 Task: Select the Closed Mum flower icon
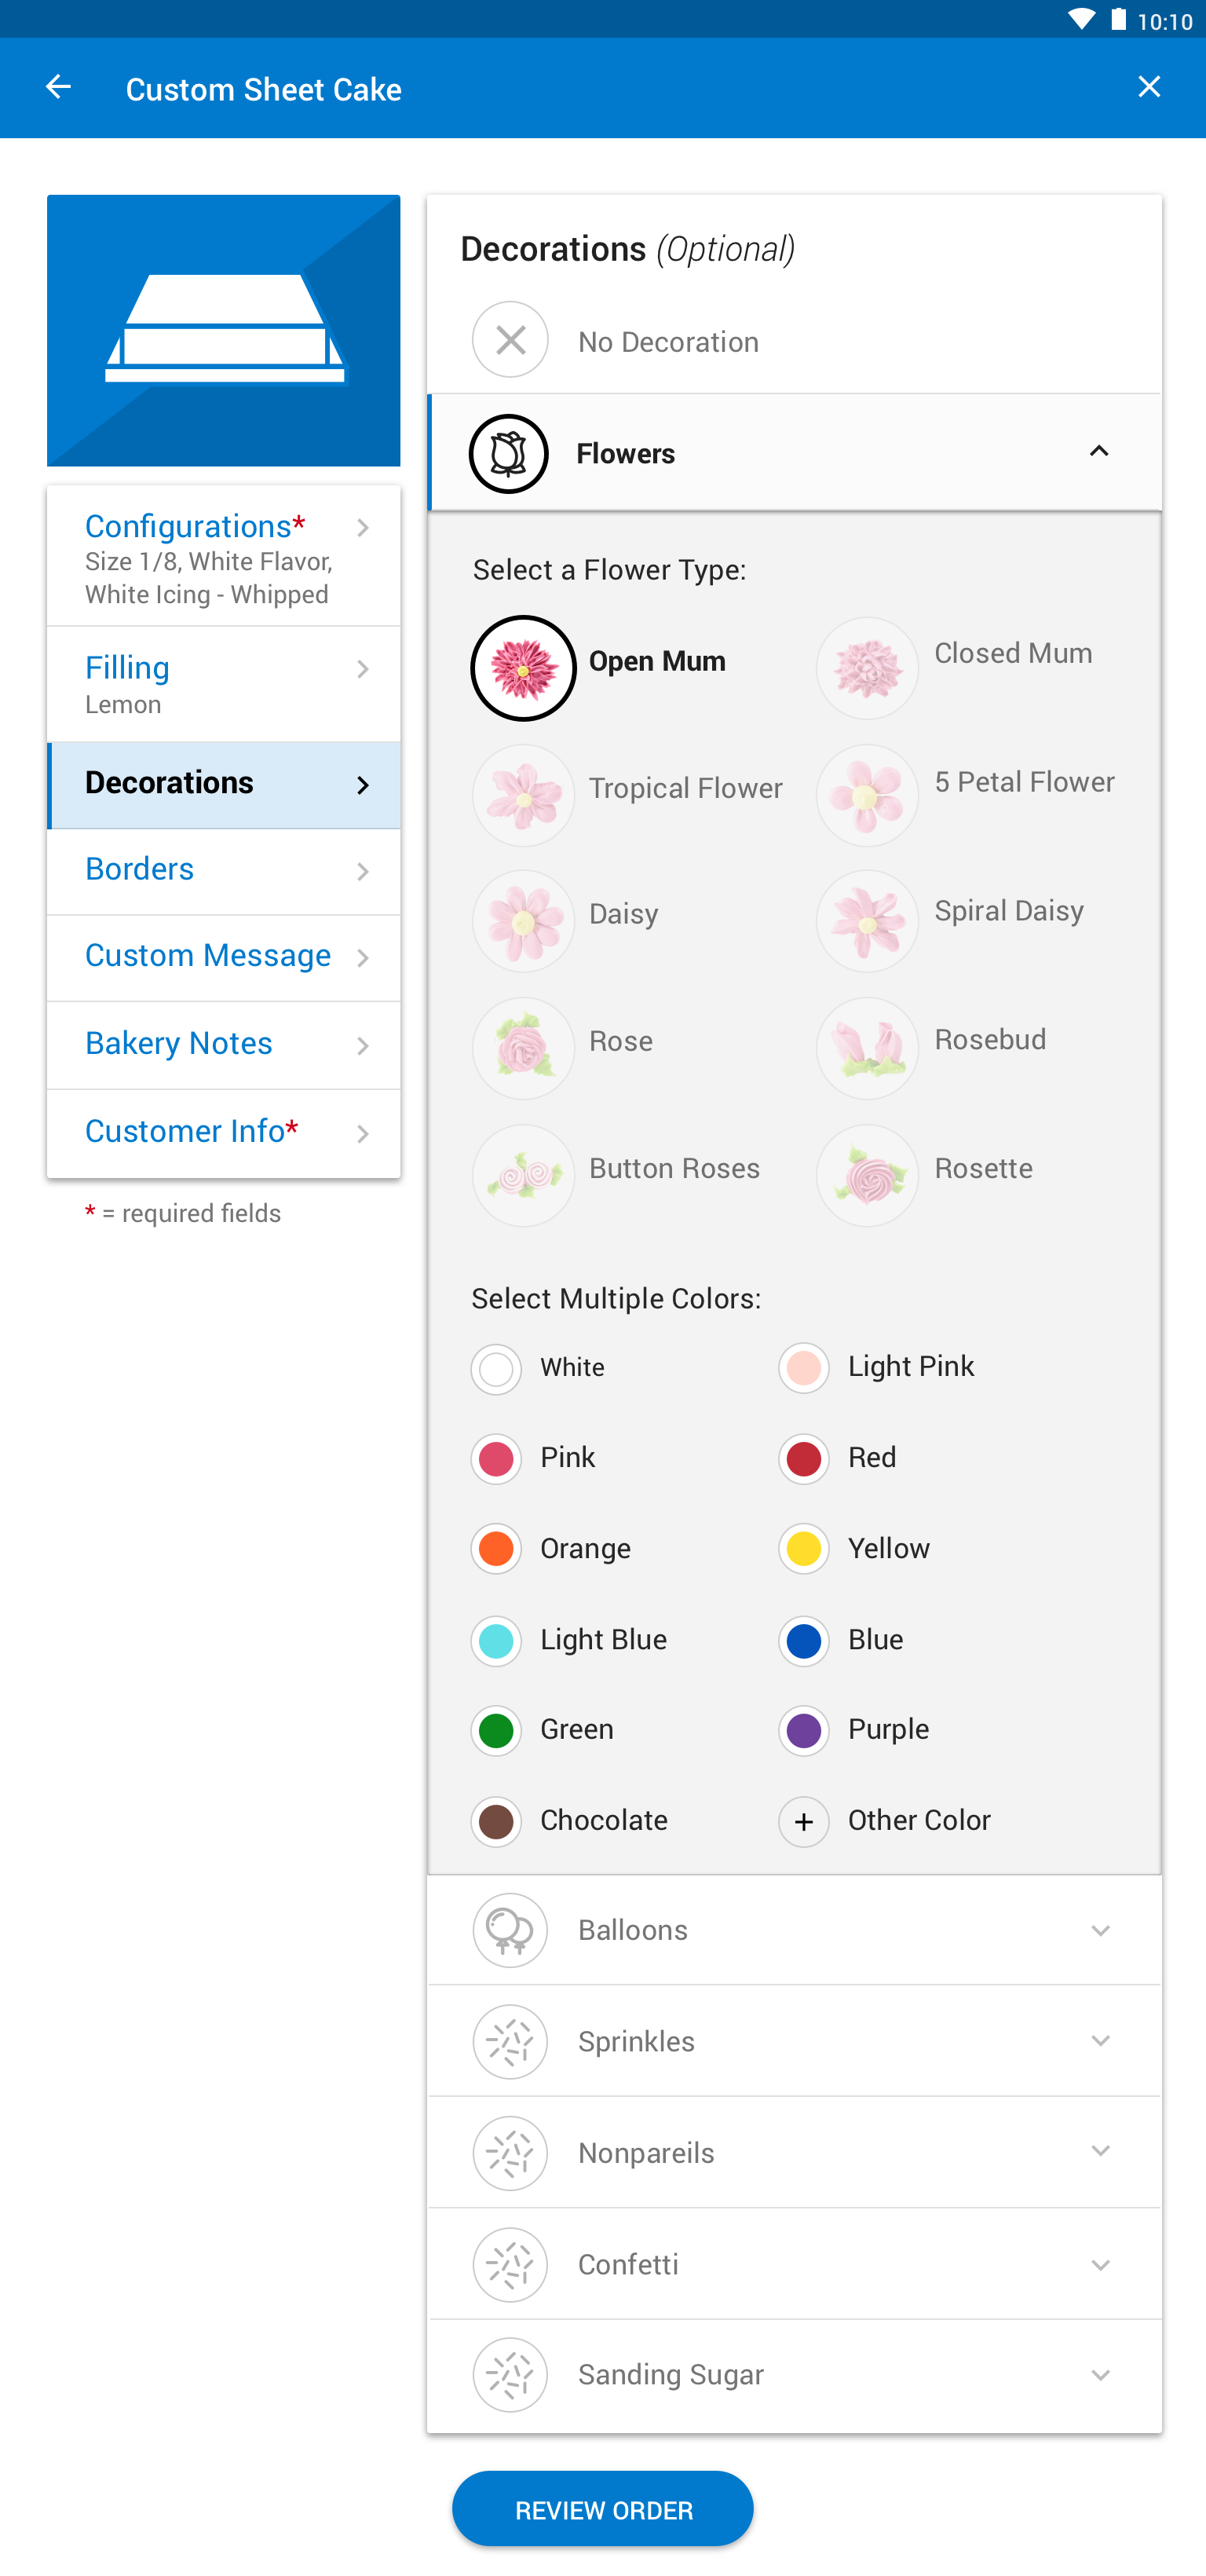(867, 668)
